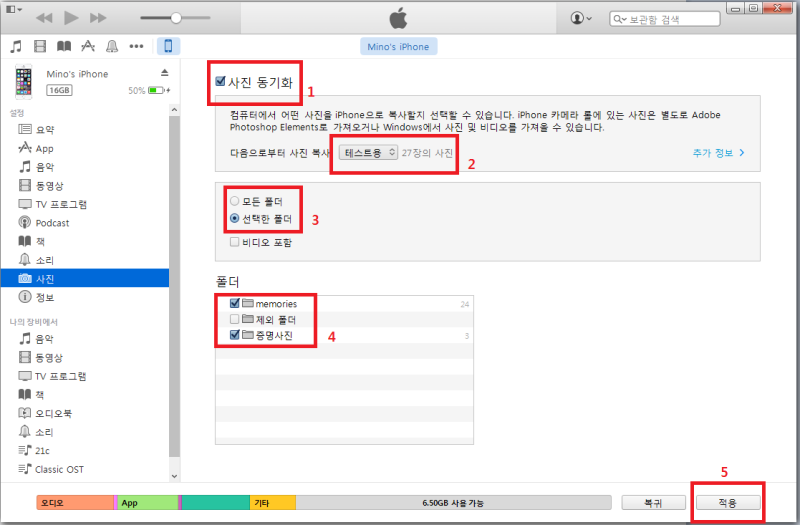Toggle the 사진 동기화 checkbox
Screen dimensions: 800x525
pos(220,81)
